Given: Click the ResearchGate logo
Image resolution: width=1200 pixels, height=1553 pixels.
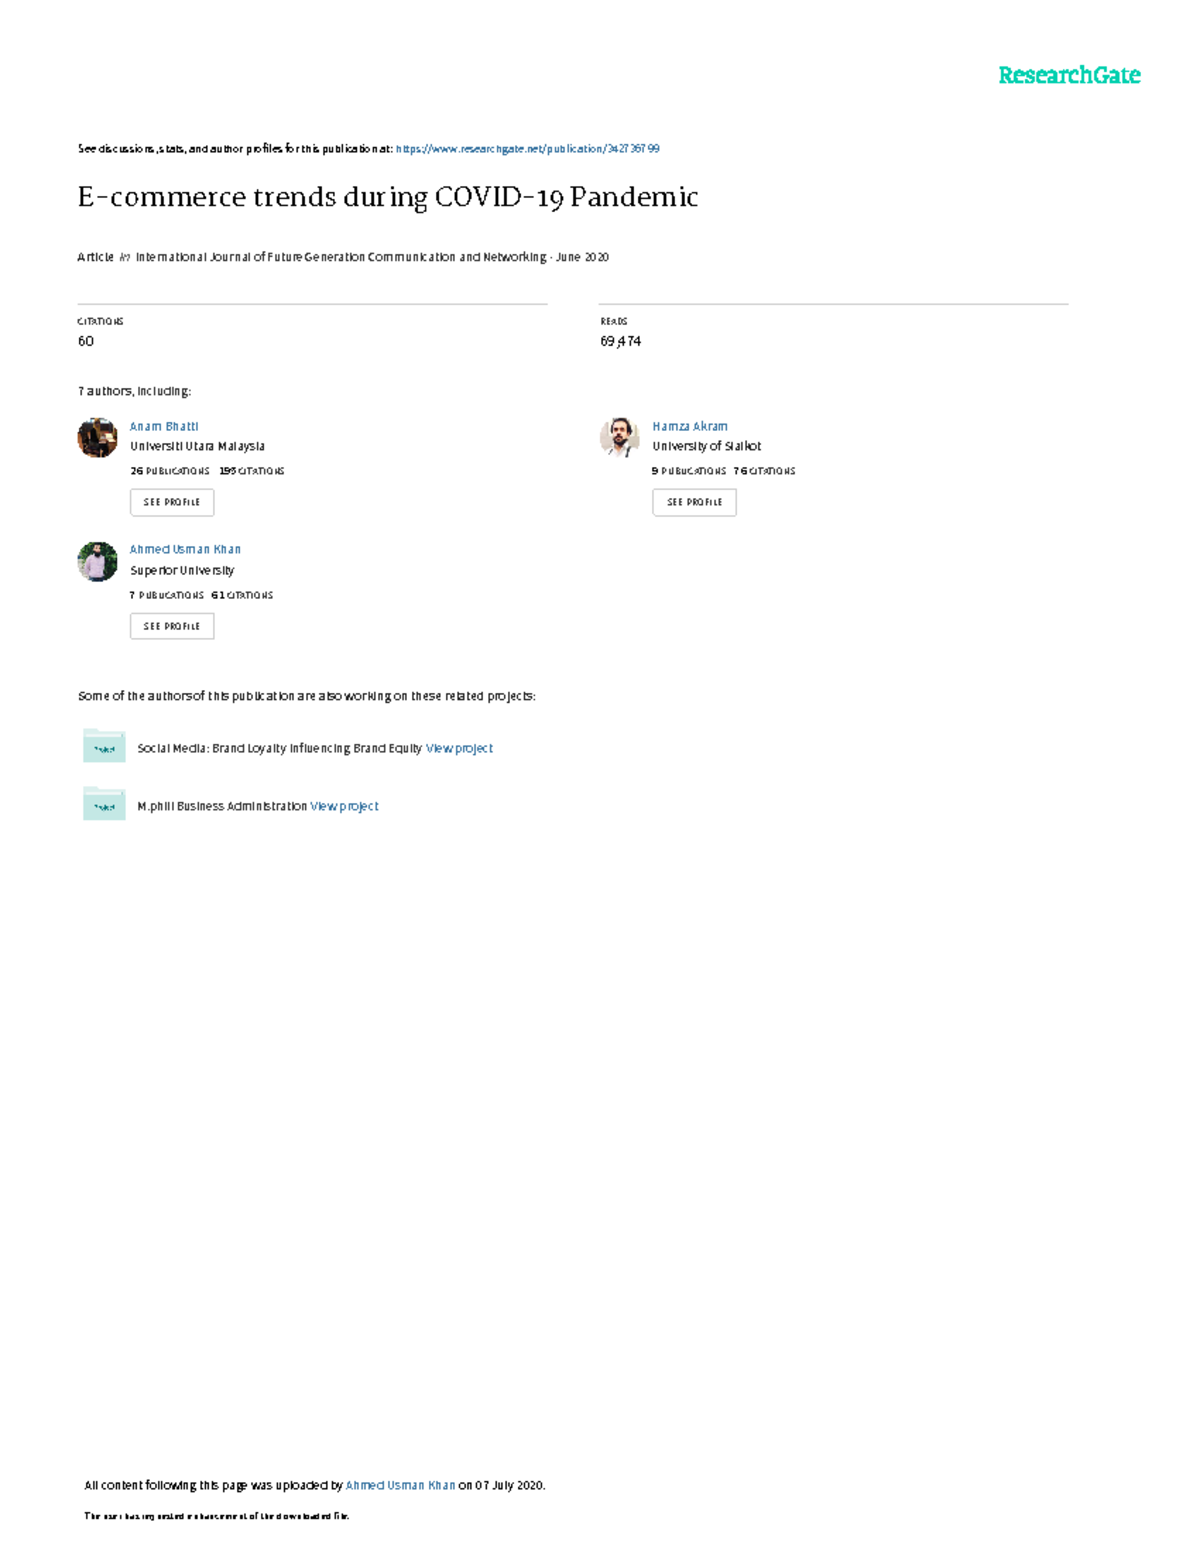Looking at the screenshot, I should pos(1068,76).
